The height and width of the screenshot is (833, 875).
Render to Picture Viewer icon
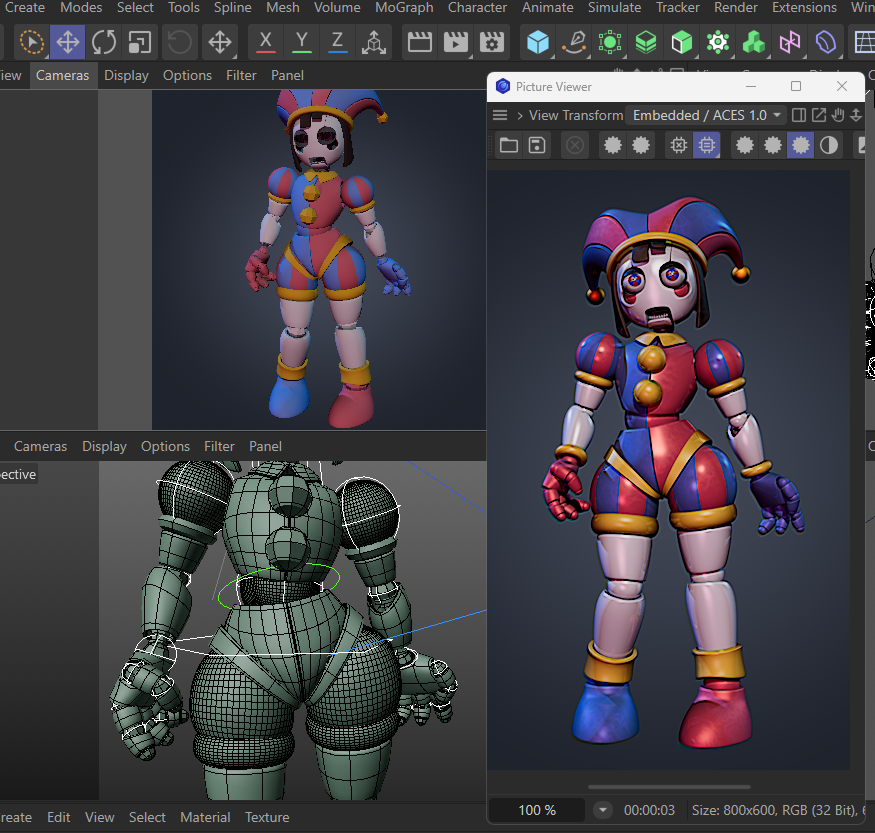pos(456,42)
